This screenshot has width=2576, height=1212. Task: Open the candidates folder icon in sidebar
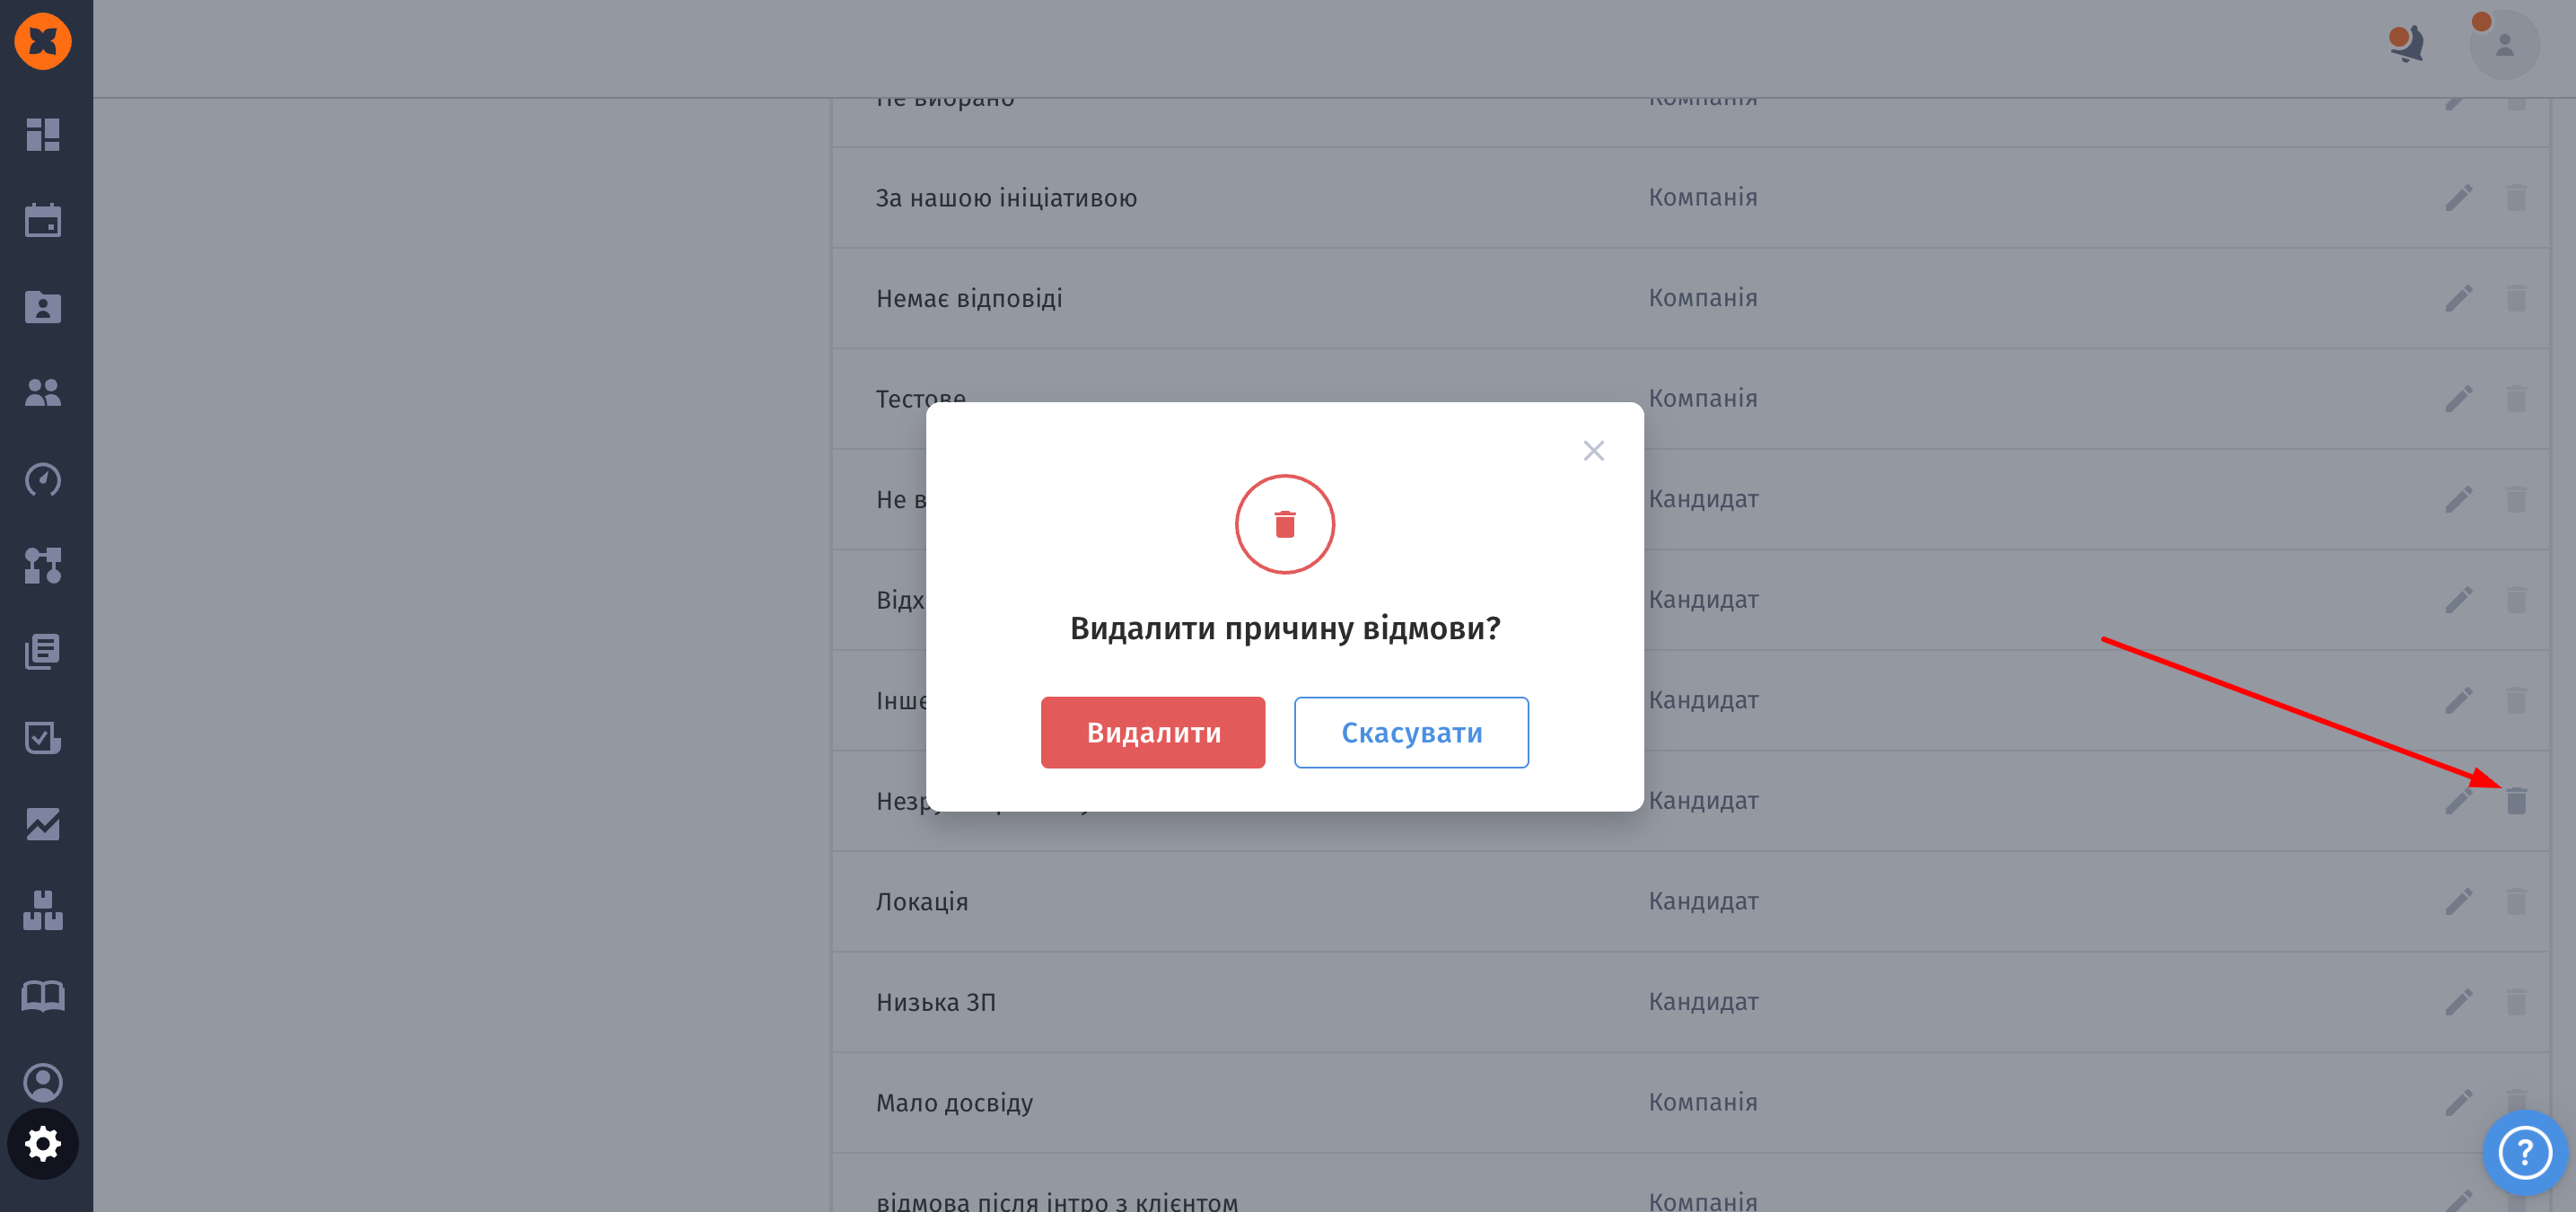pyautogui.click(x=43, y=307)
